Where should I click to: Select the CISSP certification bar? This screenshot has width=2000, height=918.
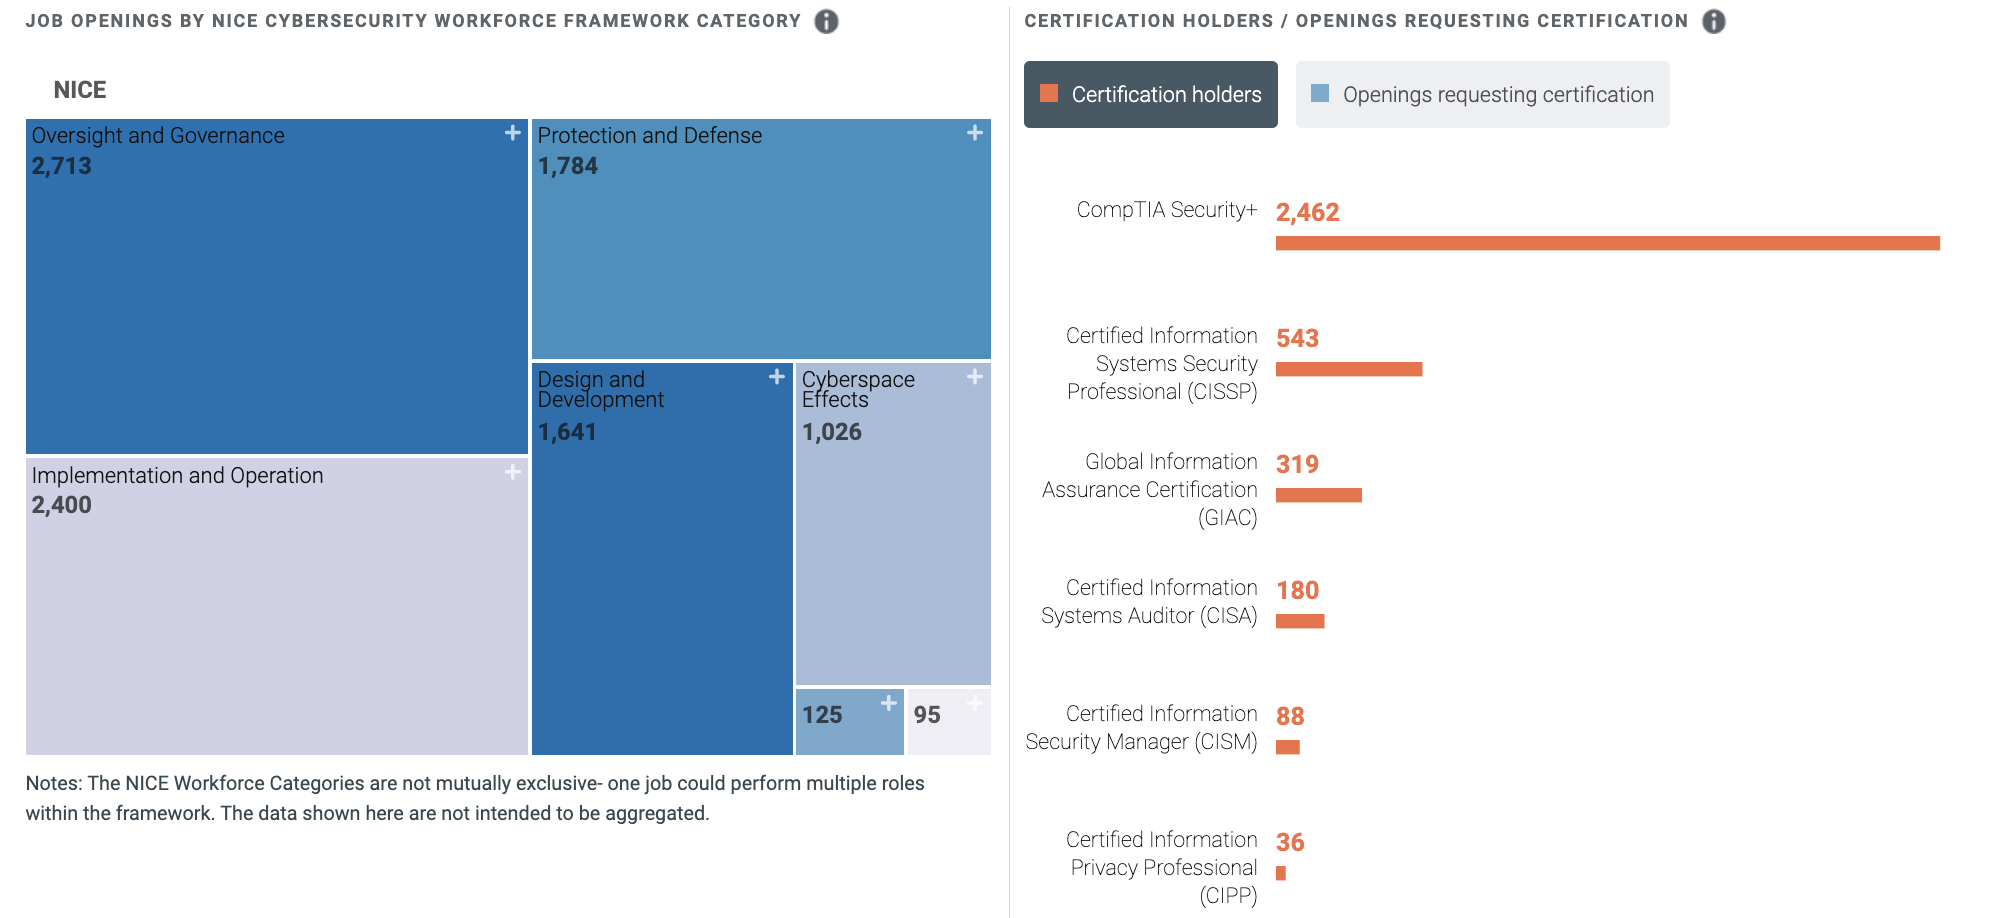(1349, 369)
